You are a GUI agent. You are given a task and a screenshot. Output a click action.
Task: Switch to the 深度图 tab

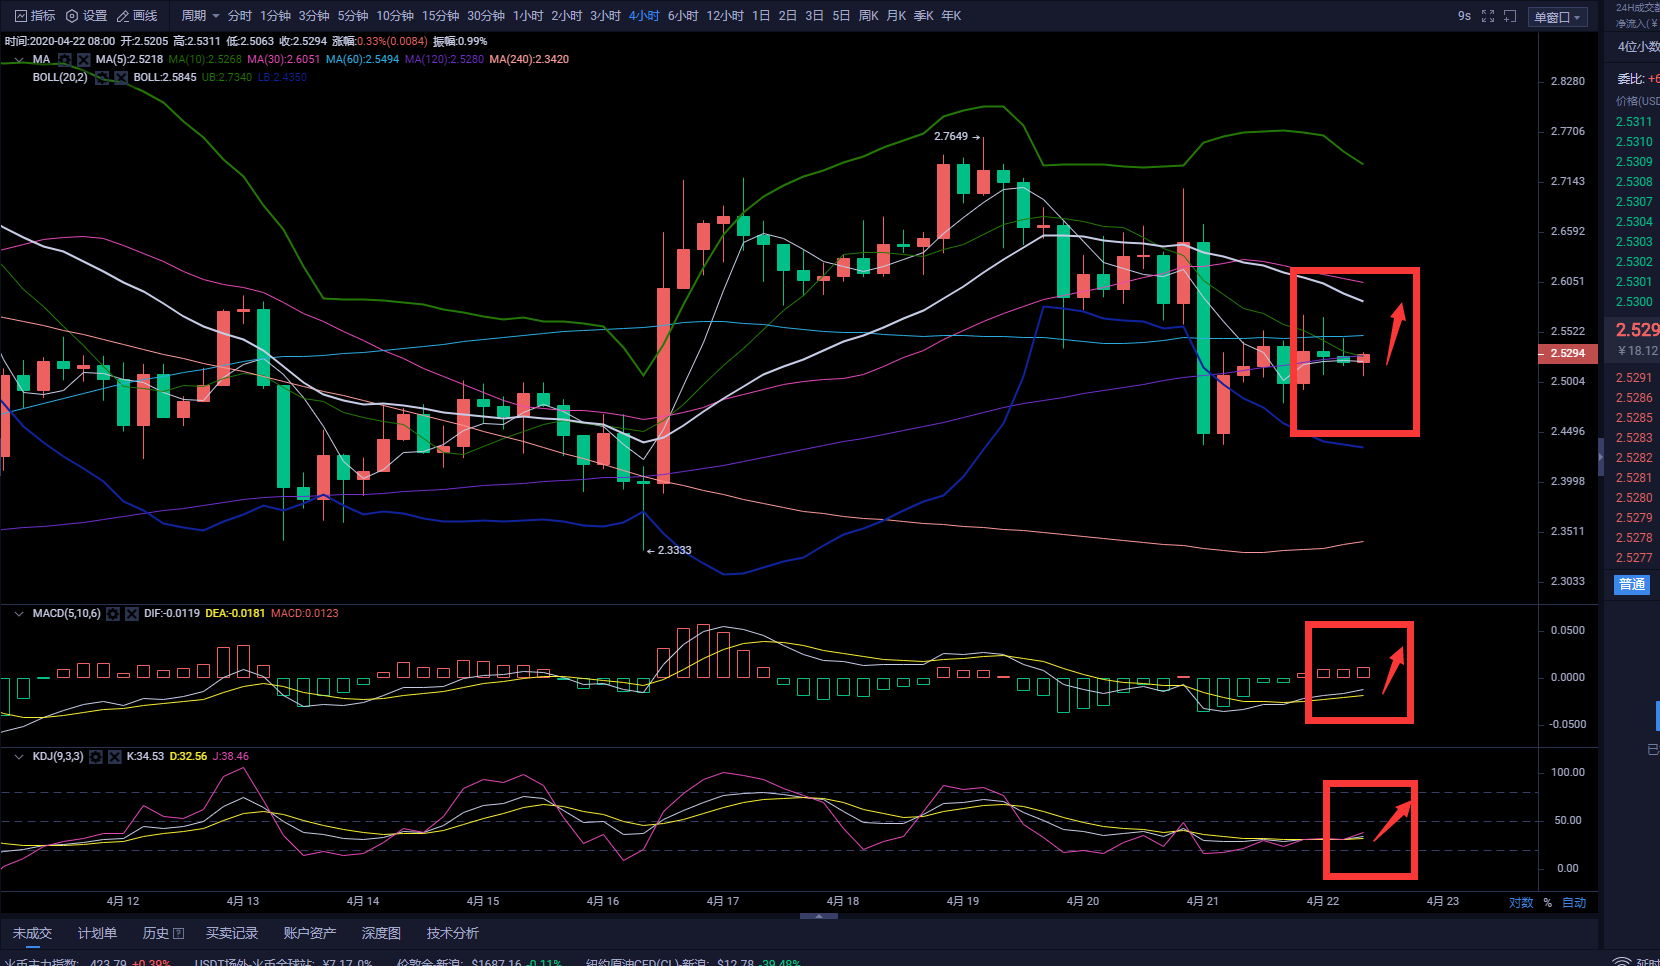(381, 933)
